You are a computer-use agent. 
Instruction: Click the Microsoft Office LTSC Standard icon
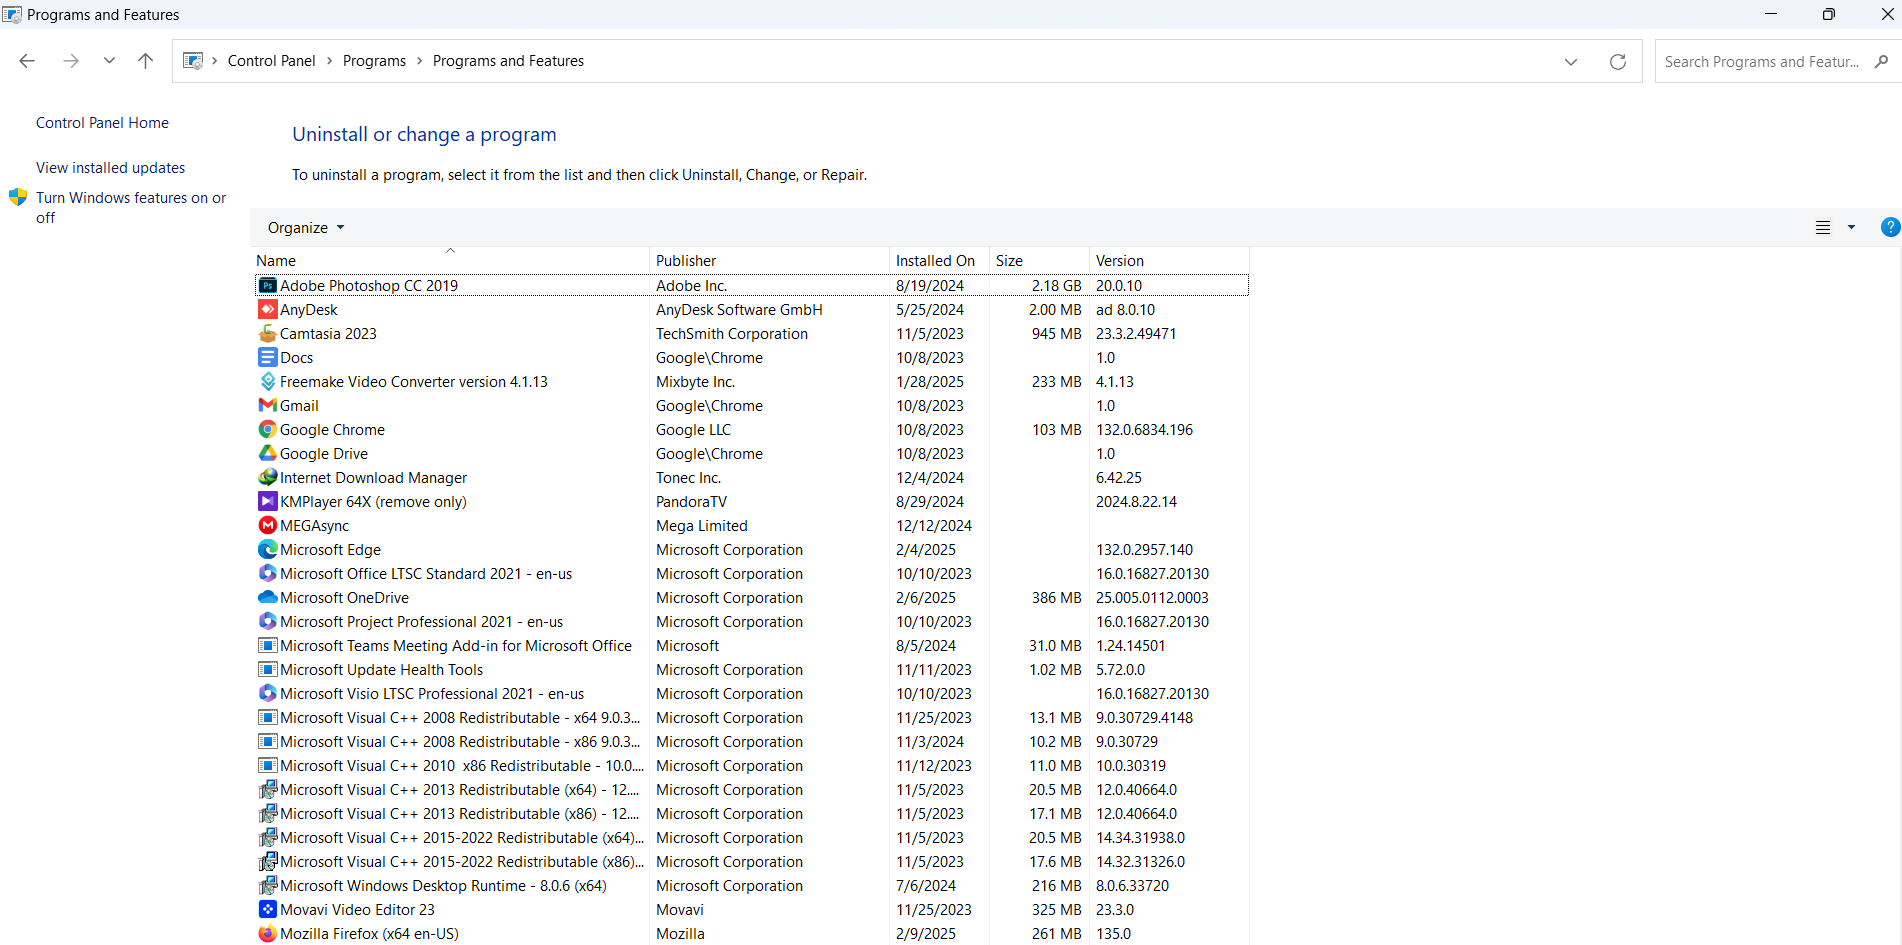click(x=268, y=574)
